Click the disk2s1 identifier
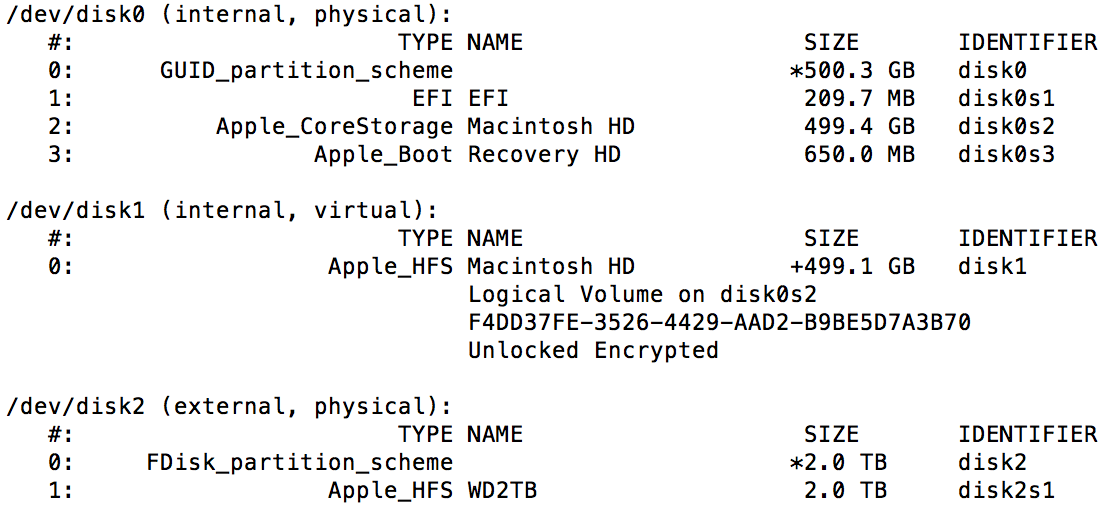Screen dimensions: 1110x506 click(x=1006, y=490)
